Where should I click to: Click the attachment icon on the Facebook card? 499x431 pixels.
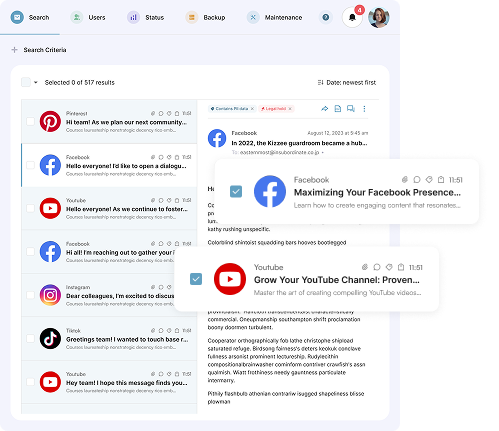click(x=405, y=180)
